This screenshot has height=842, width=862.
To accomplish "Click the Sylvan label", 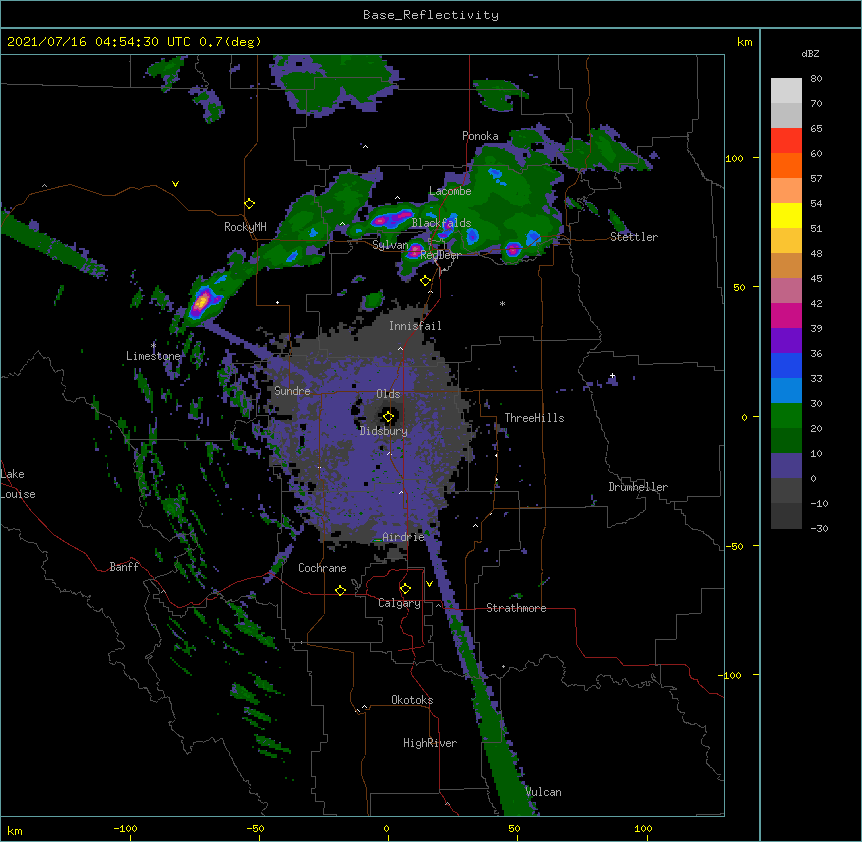I will click(x=390, y=245).
